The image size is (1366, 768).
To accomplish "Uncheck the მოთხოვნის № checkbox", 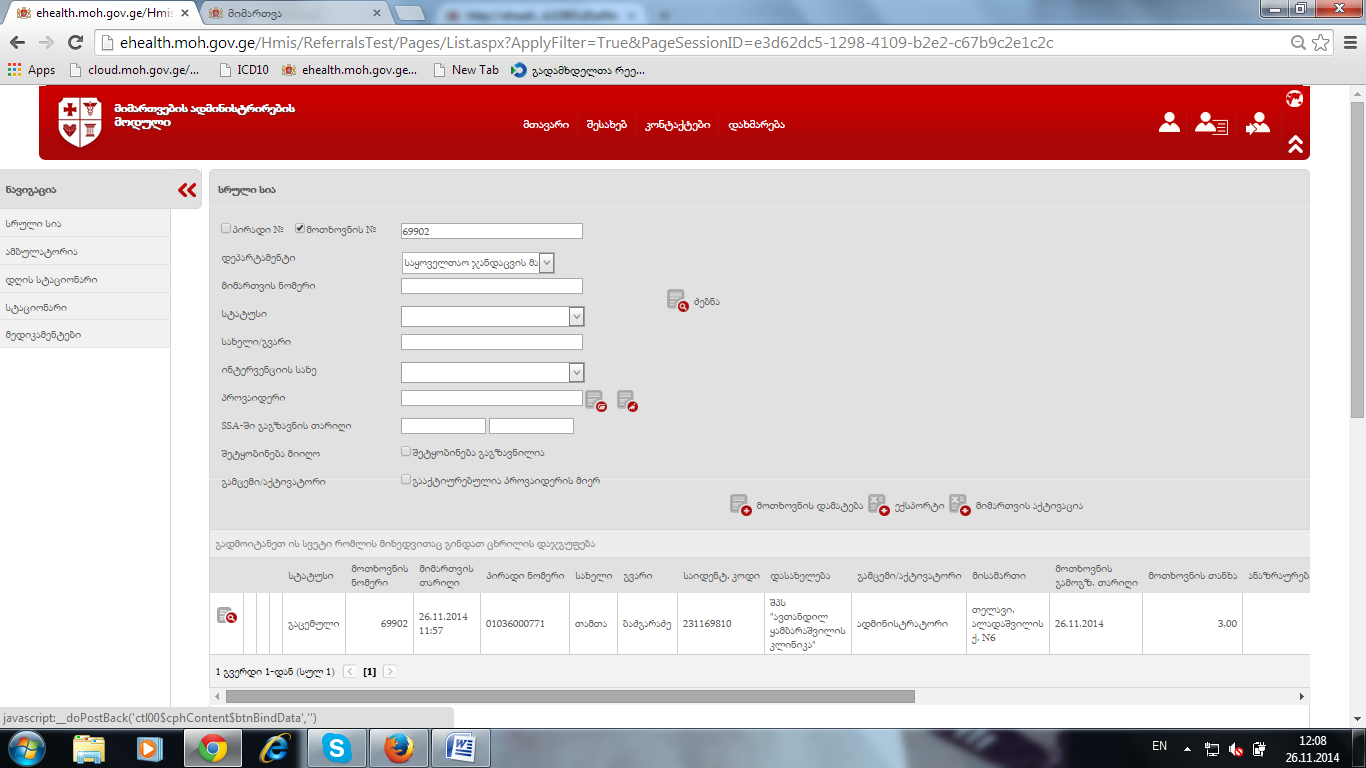I will (300, 229).
